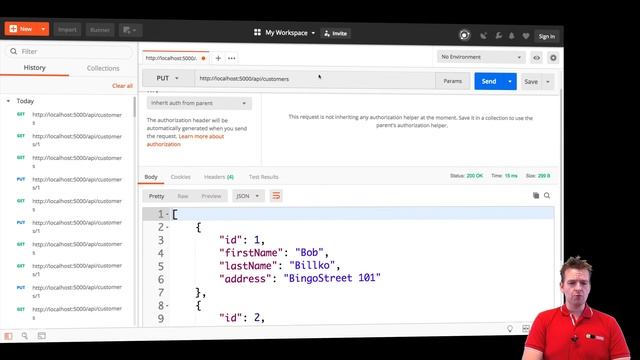Click the manage environments gear icon

(x=553, y=58)
